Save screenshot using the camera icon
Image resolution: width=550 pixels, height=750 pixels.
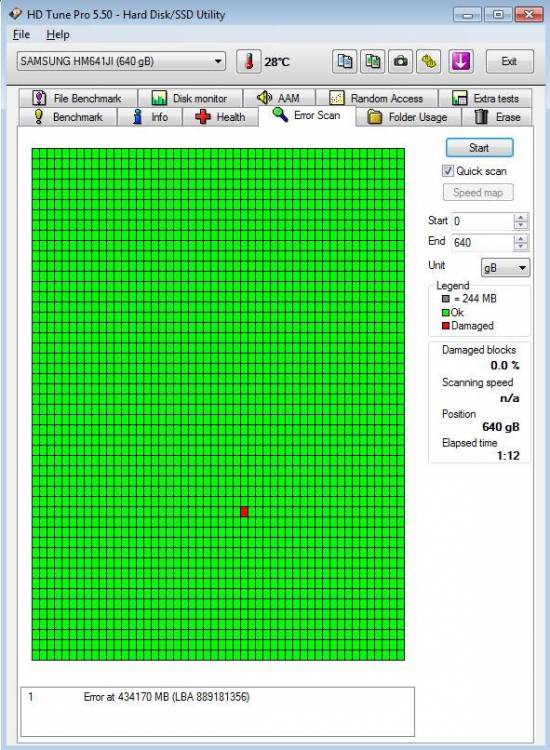point(401,61)
